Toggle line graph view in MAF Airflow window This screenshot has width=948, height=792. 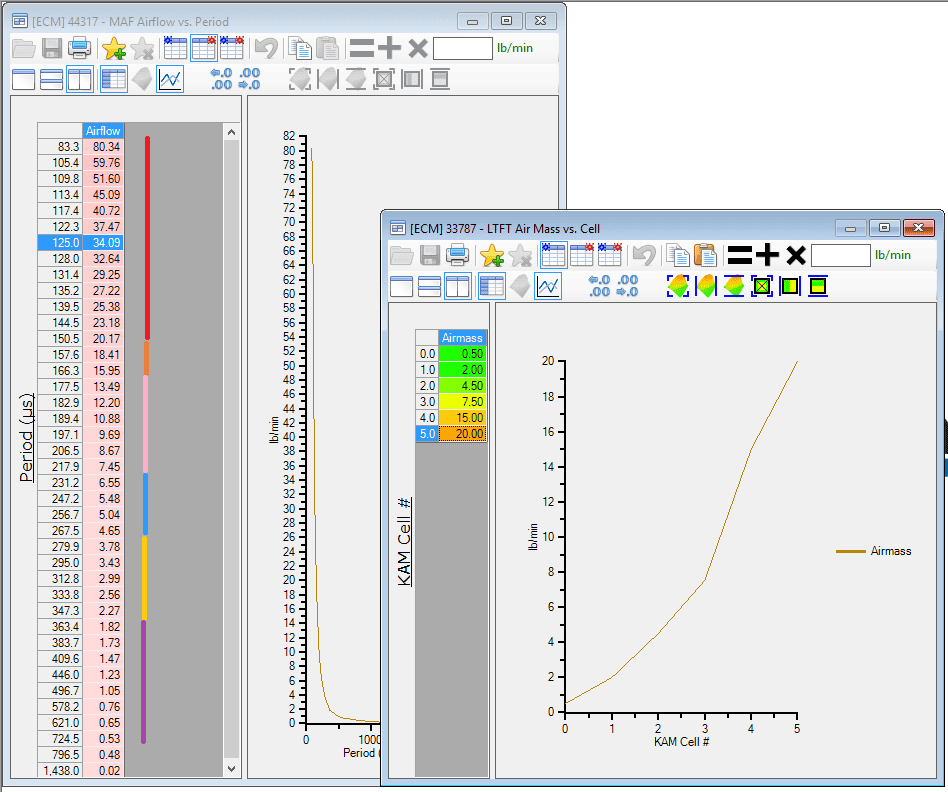coord(170,79)
